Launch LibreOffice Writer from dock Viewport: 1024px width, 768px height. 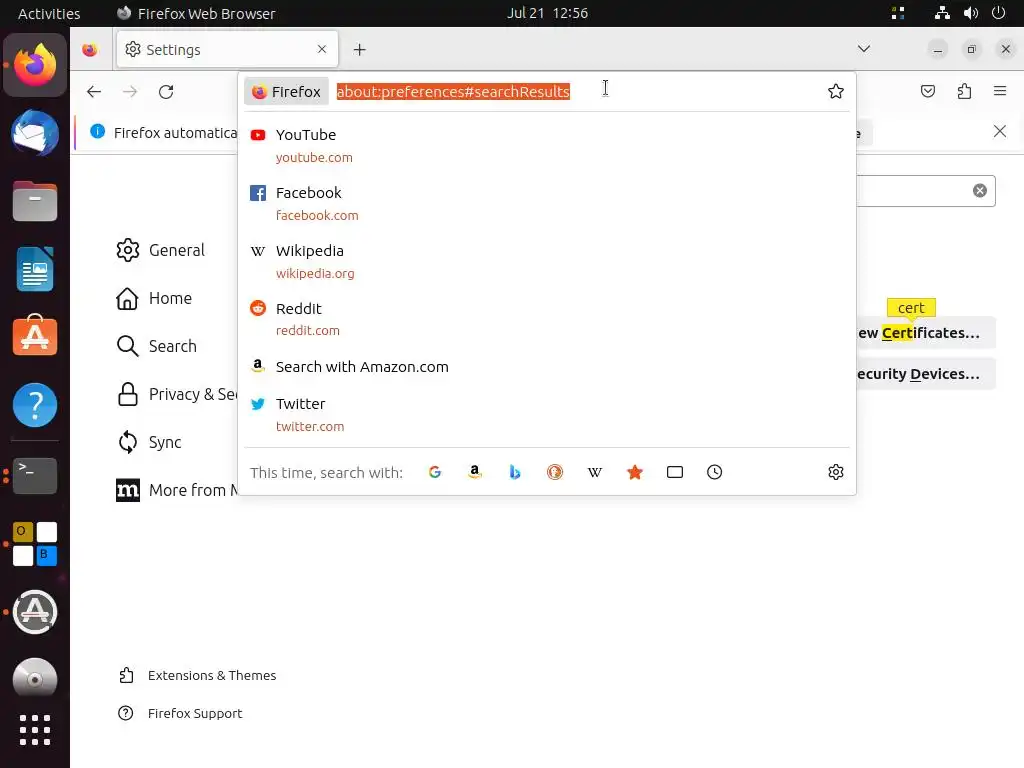click(35, 269)
